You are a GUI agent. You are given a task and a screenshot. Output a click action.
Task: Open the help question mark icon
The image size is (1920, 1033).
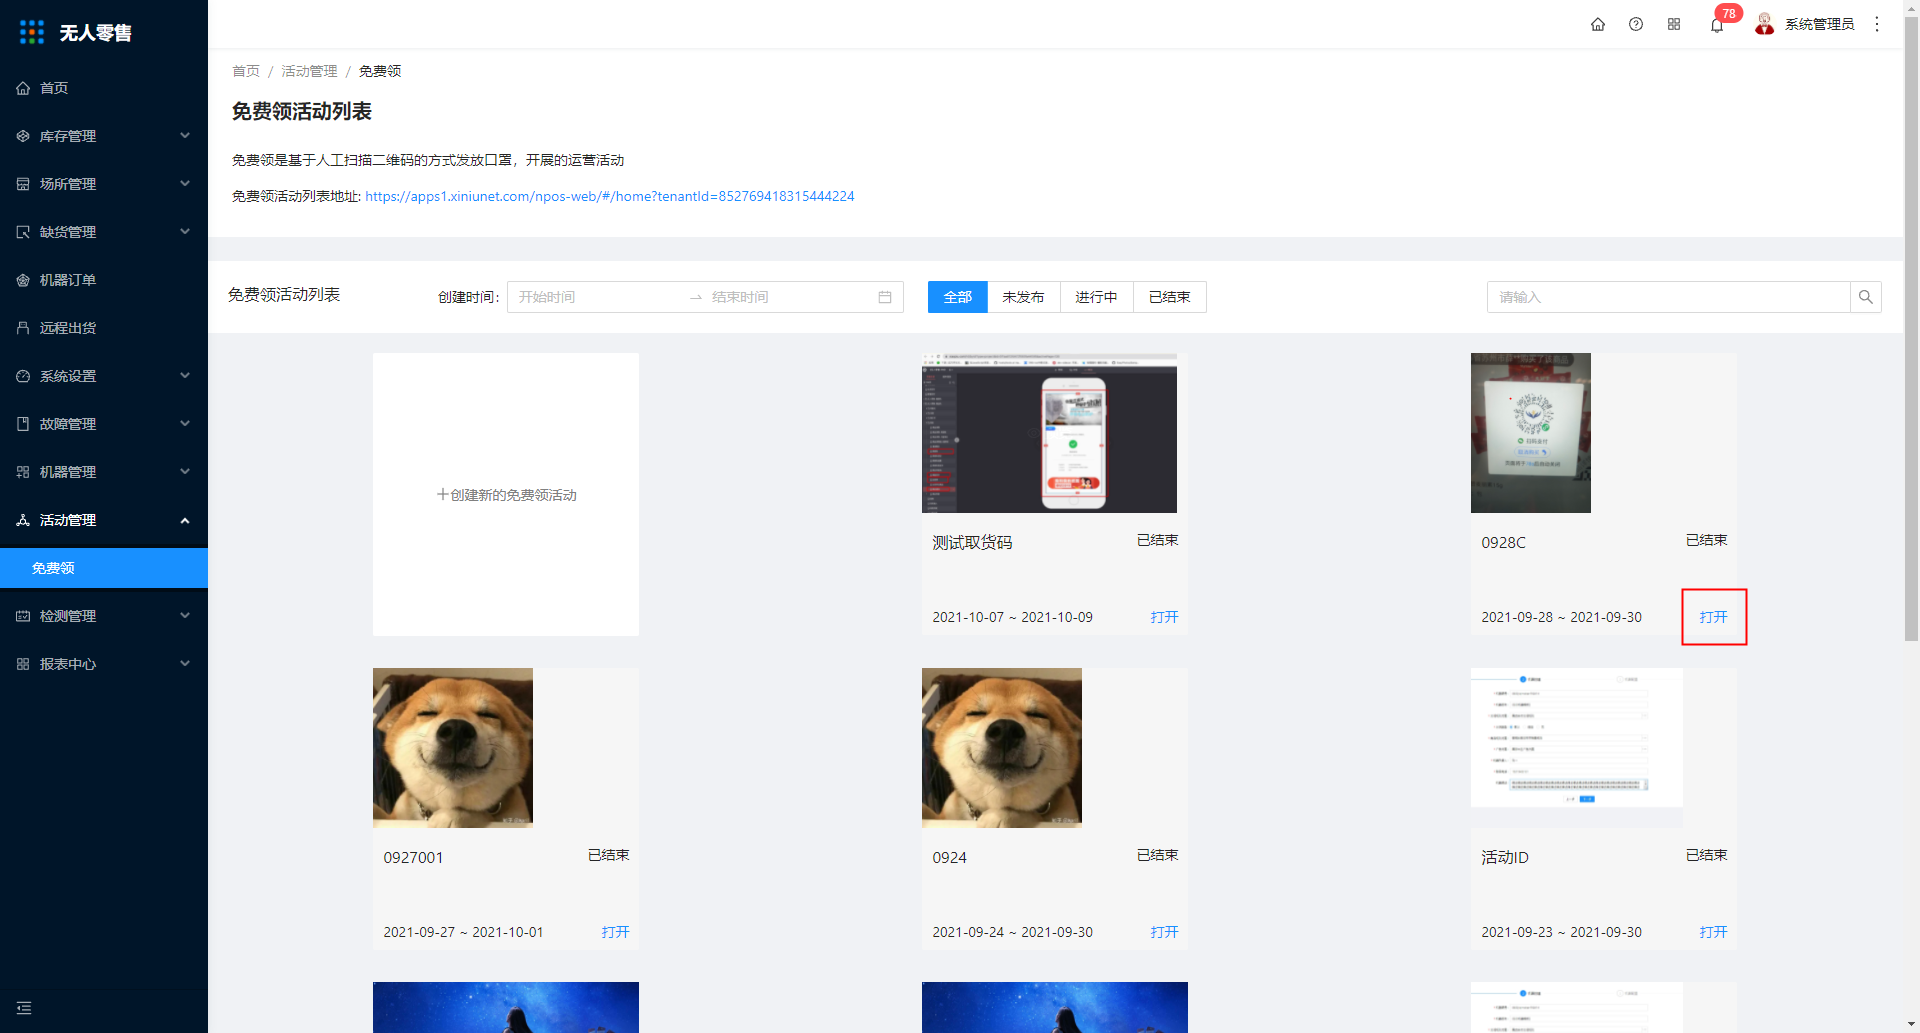[x=1636, y=24]
